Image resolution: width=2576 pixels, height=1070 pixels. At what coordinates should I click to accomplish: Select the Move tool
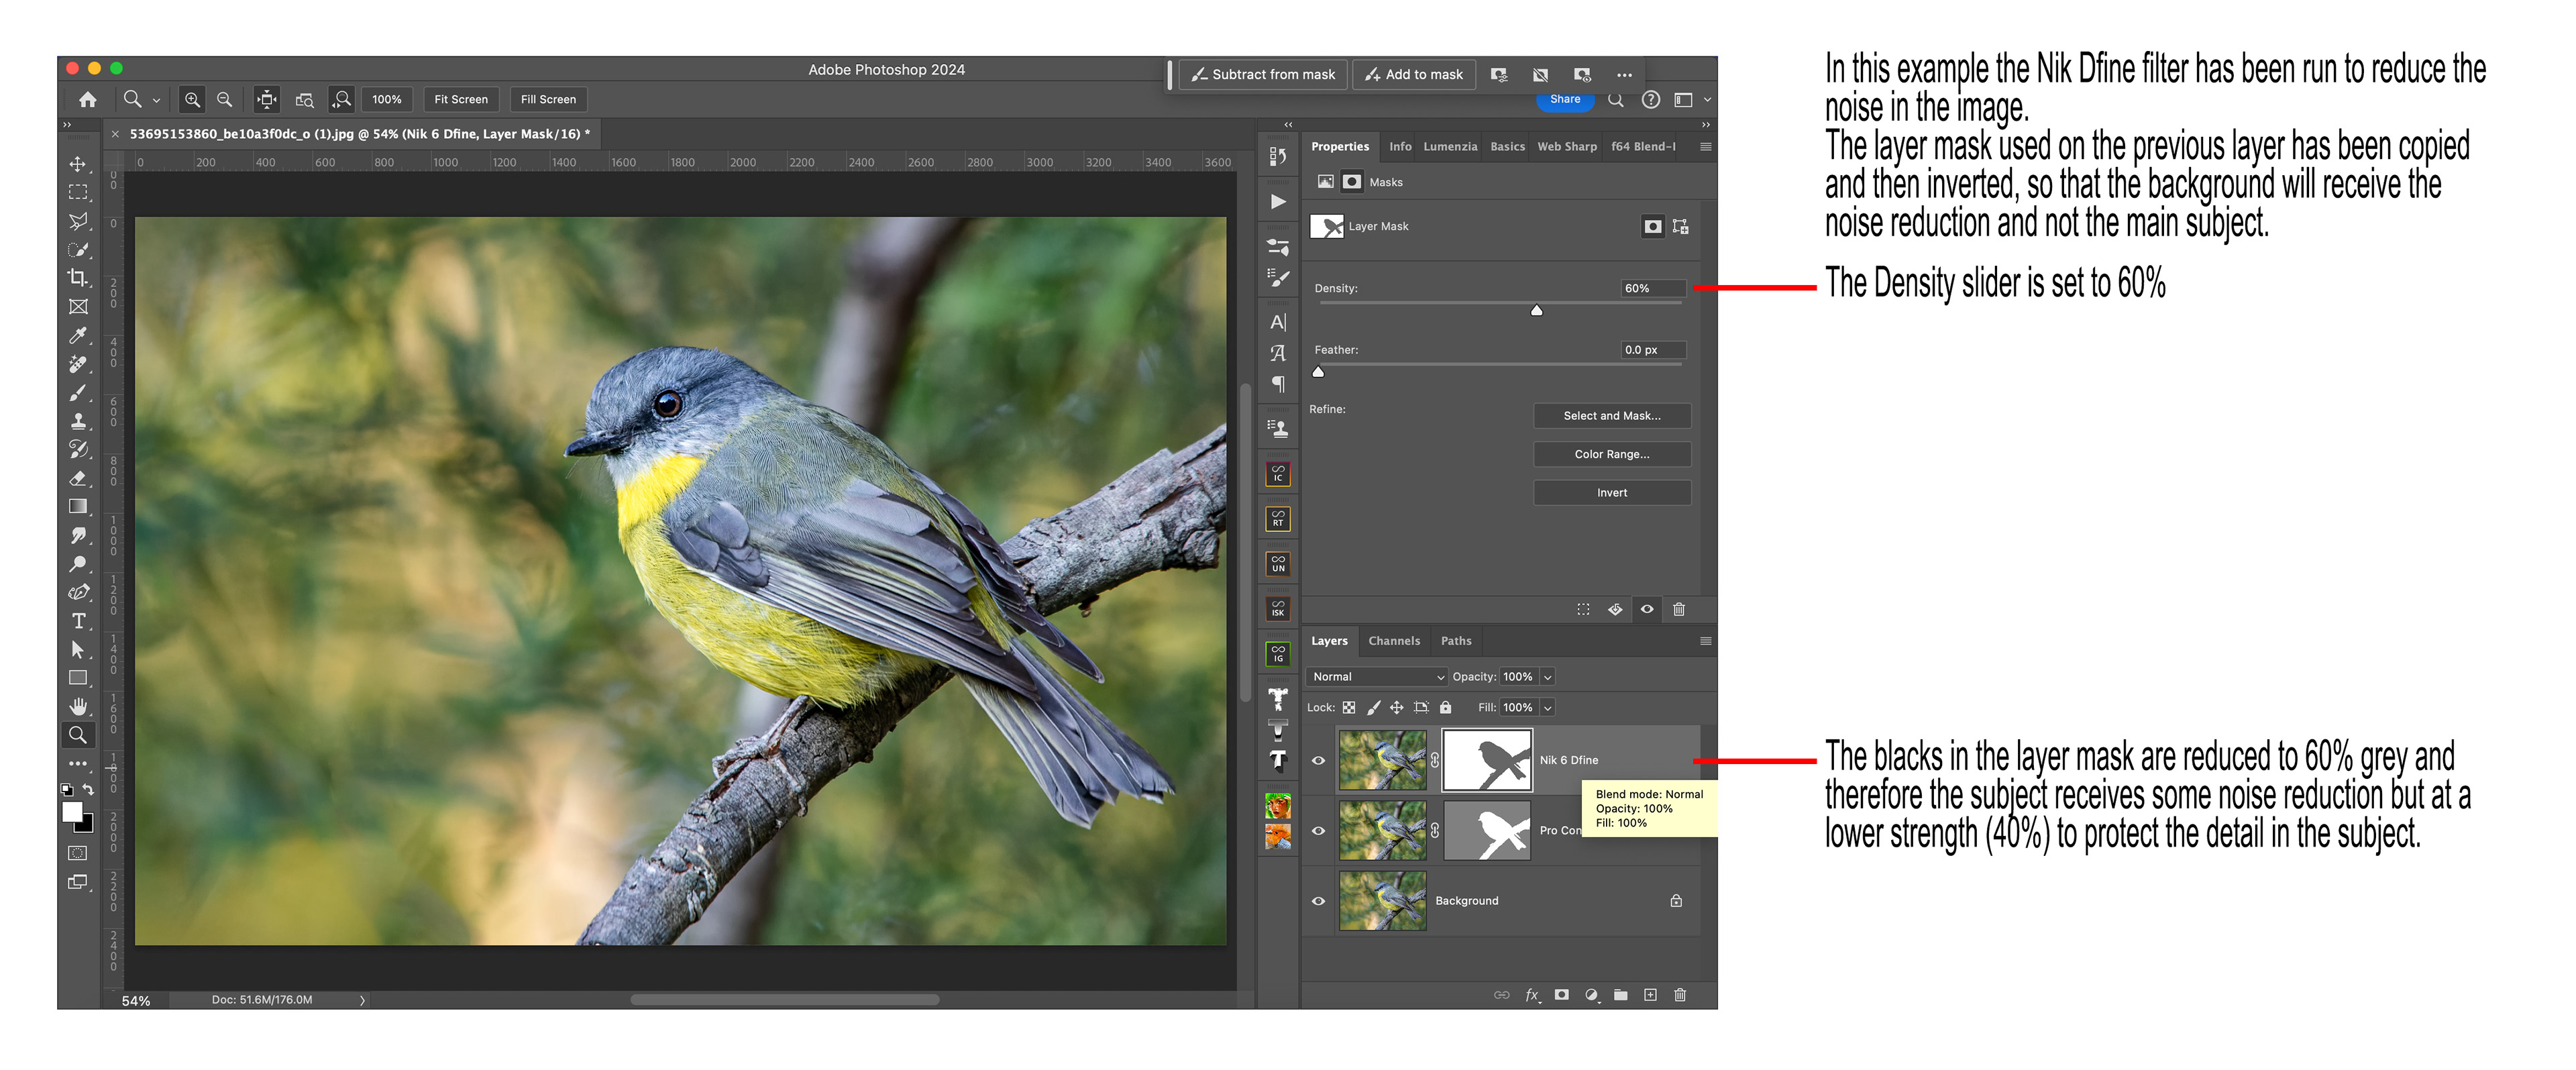pyautogui.click(x=78, y=163)
